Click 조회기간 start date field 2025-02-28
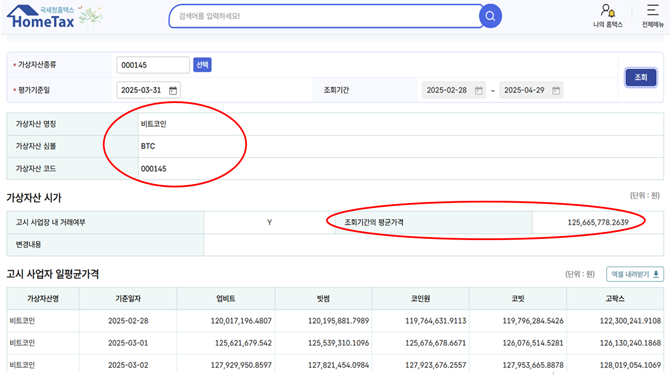The image size is (670, 377). tap(453, 90)
